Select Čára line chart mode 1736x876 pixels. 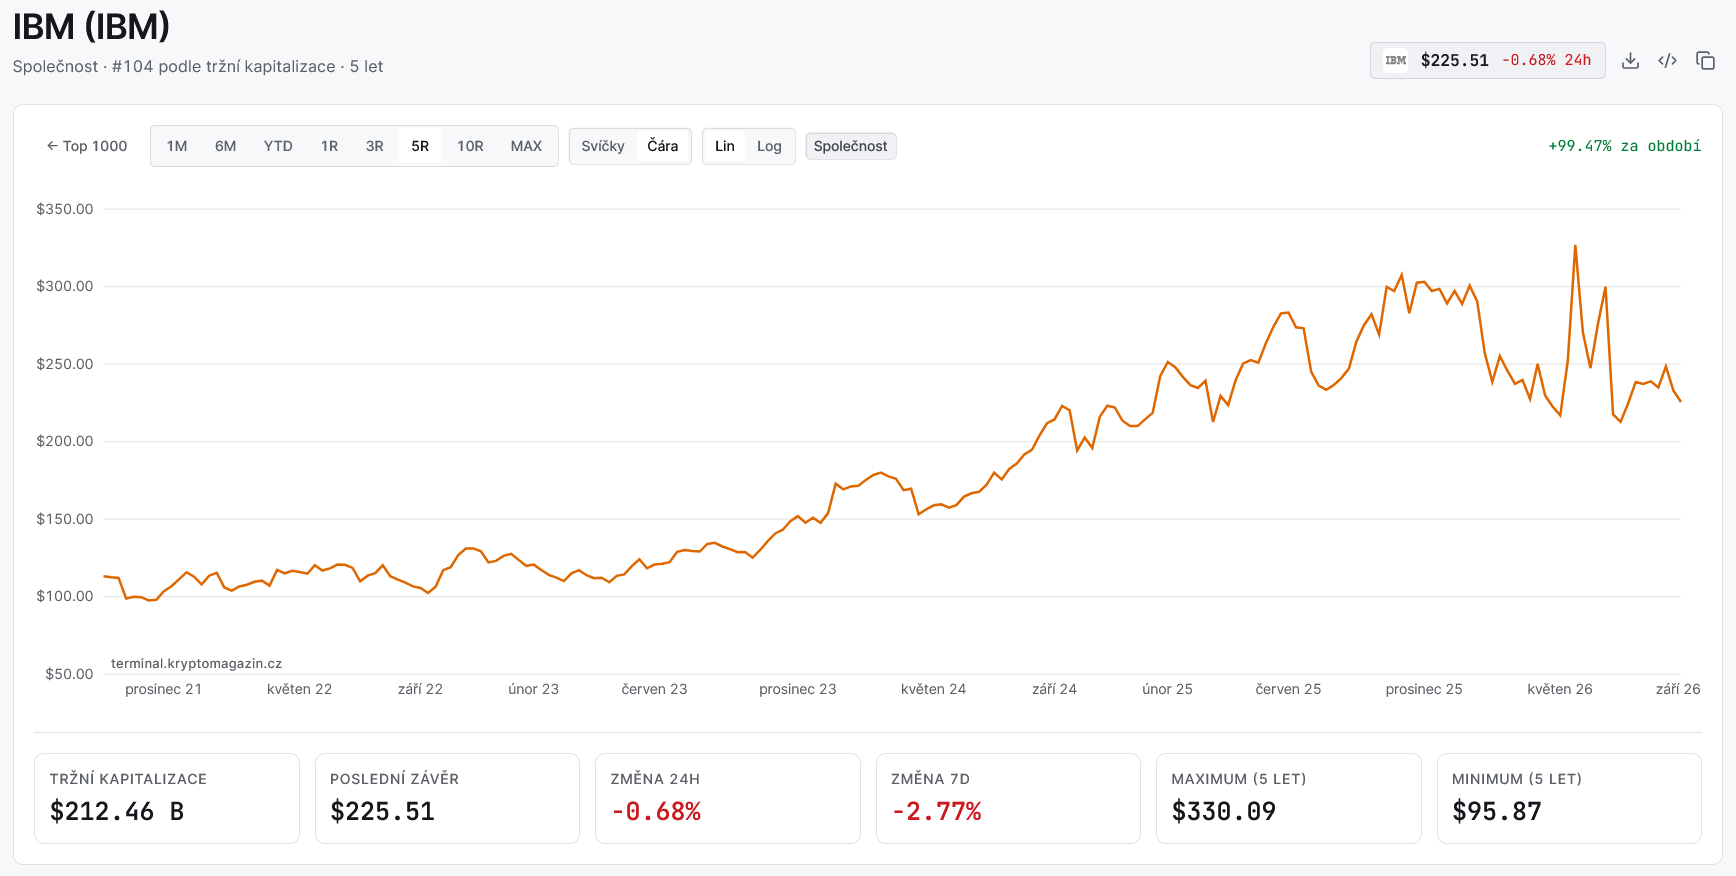[x=662, y=146]
